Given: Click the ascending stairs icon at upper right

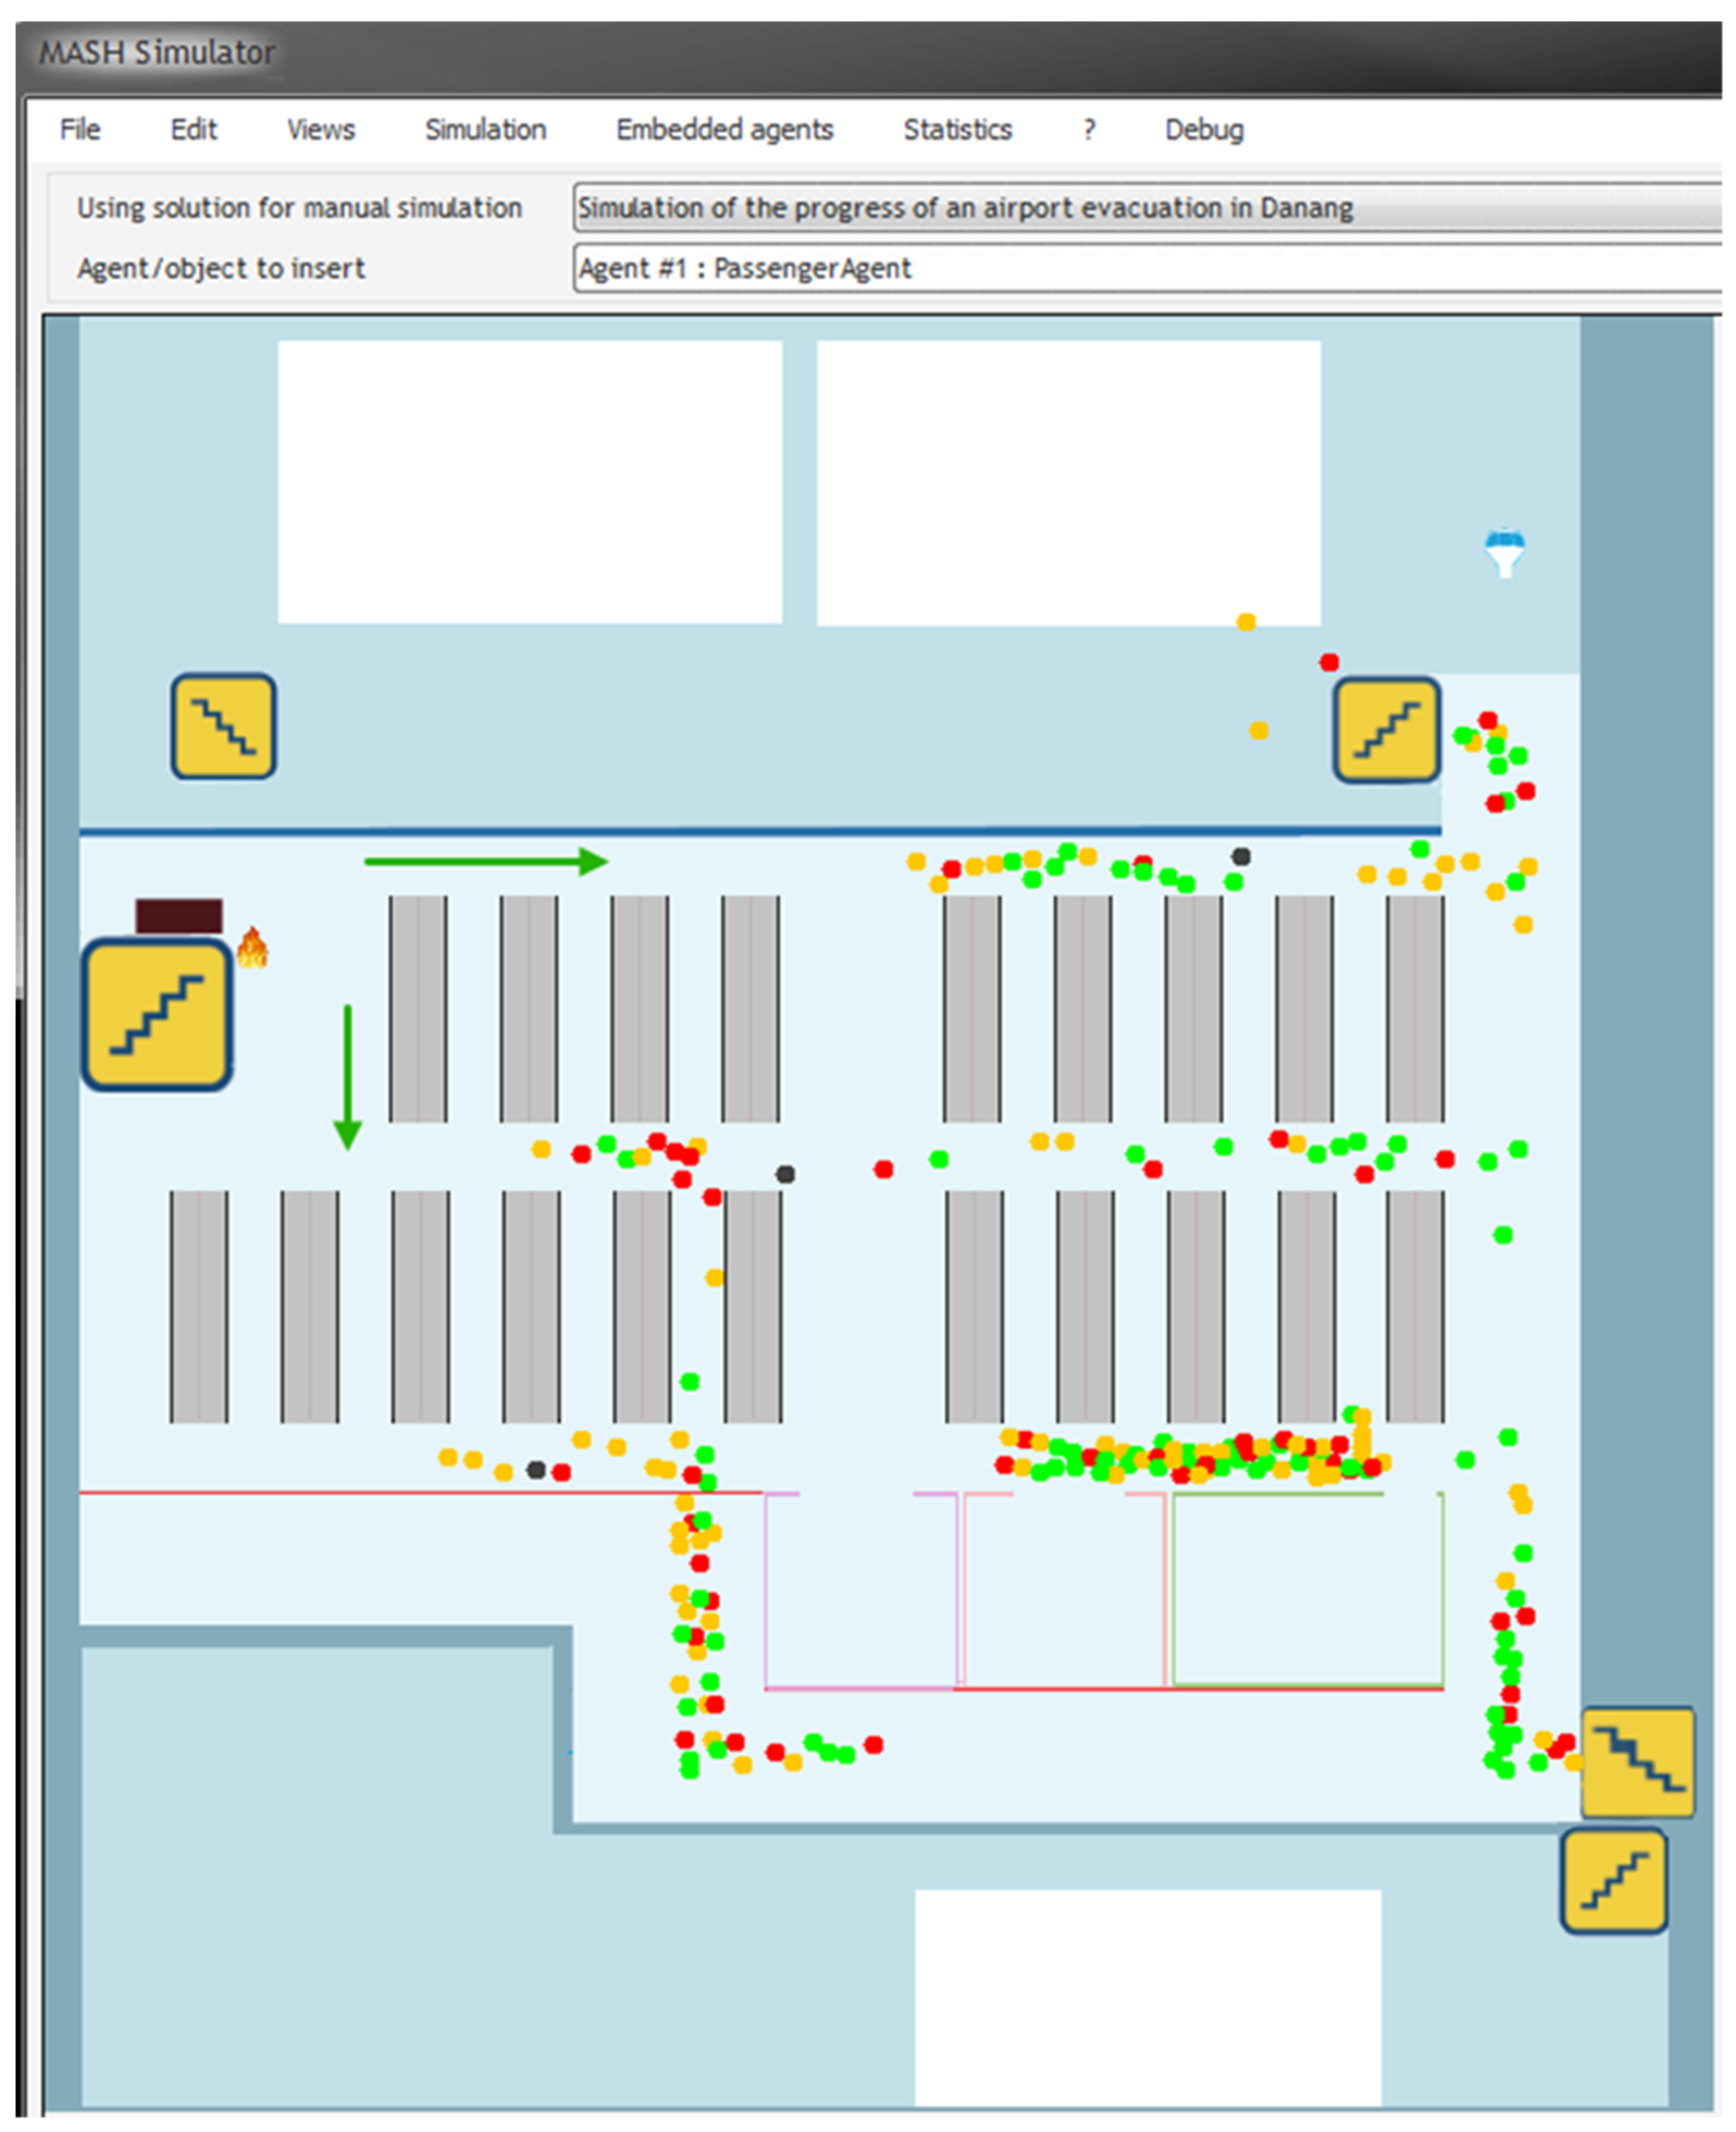Looking at the screenshot, I should coord(1386,730).
